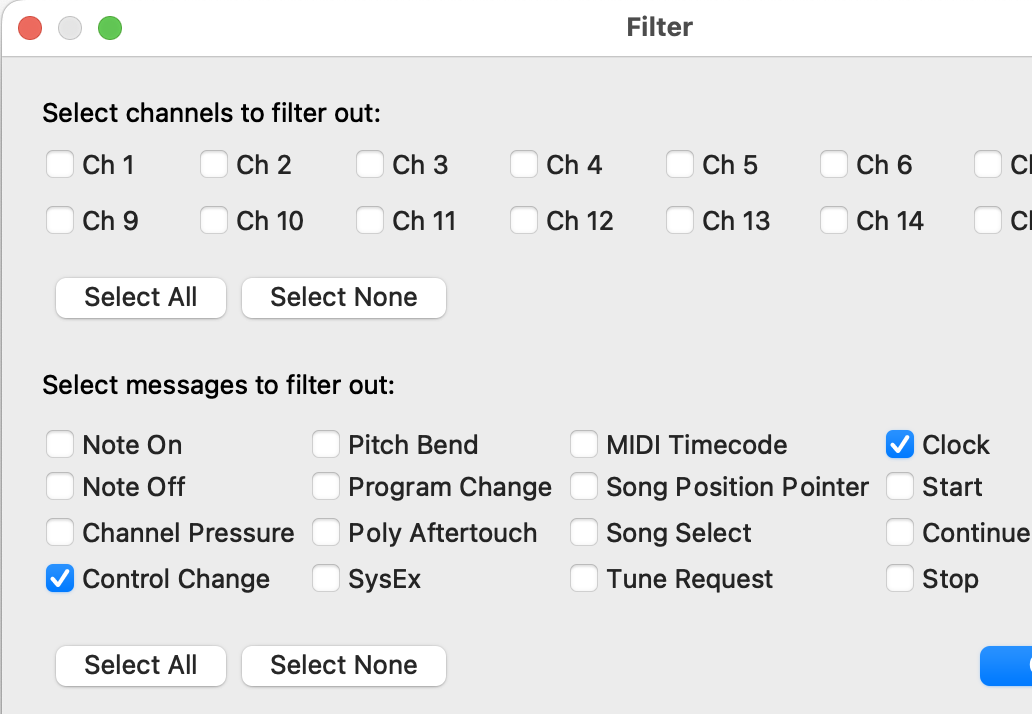Screen dimensions: 1032x714
Task: Disable the Clock message filter
Action: click(x=900, y=444)
